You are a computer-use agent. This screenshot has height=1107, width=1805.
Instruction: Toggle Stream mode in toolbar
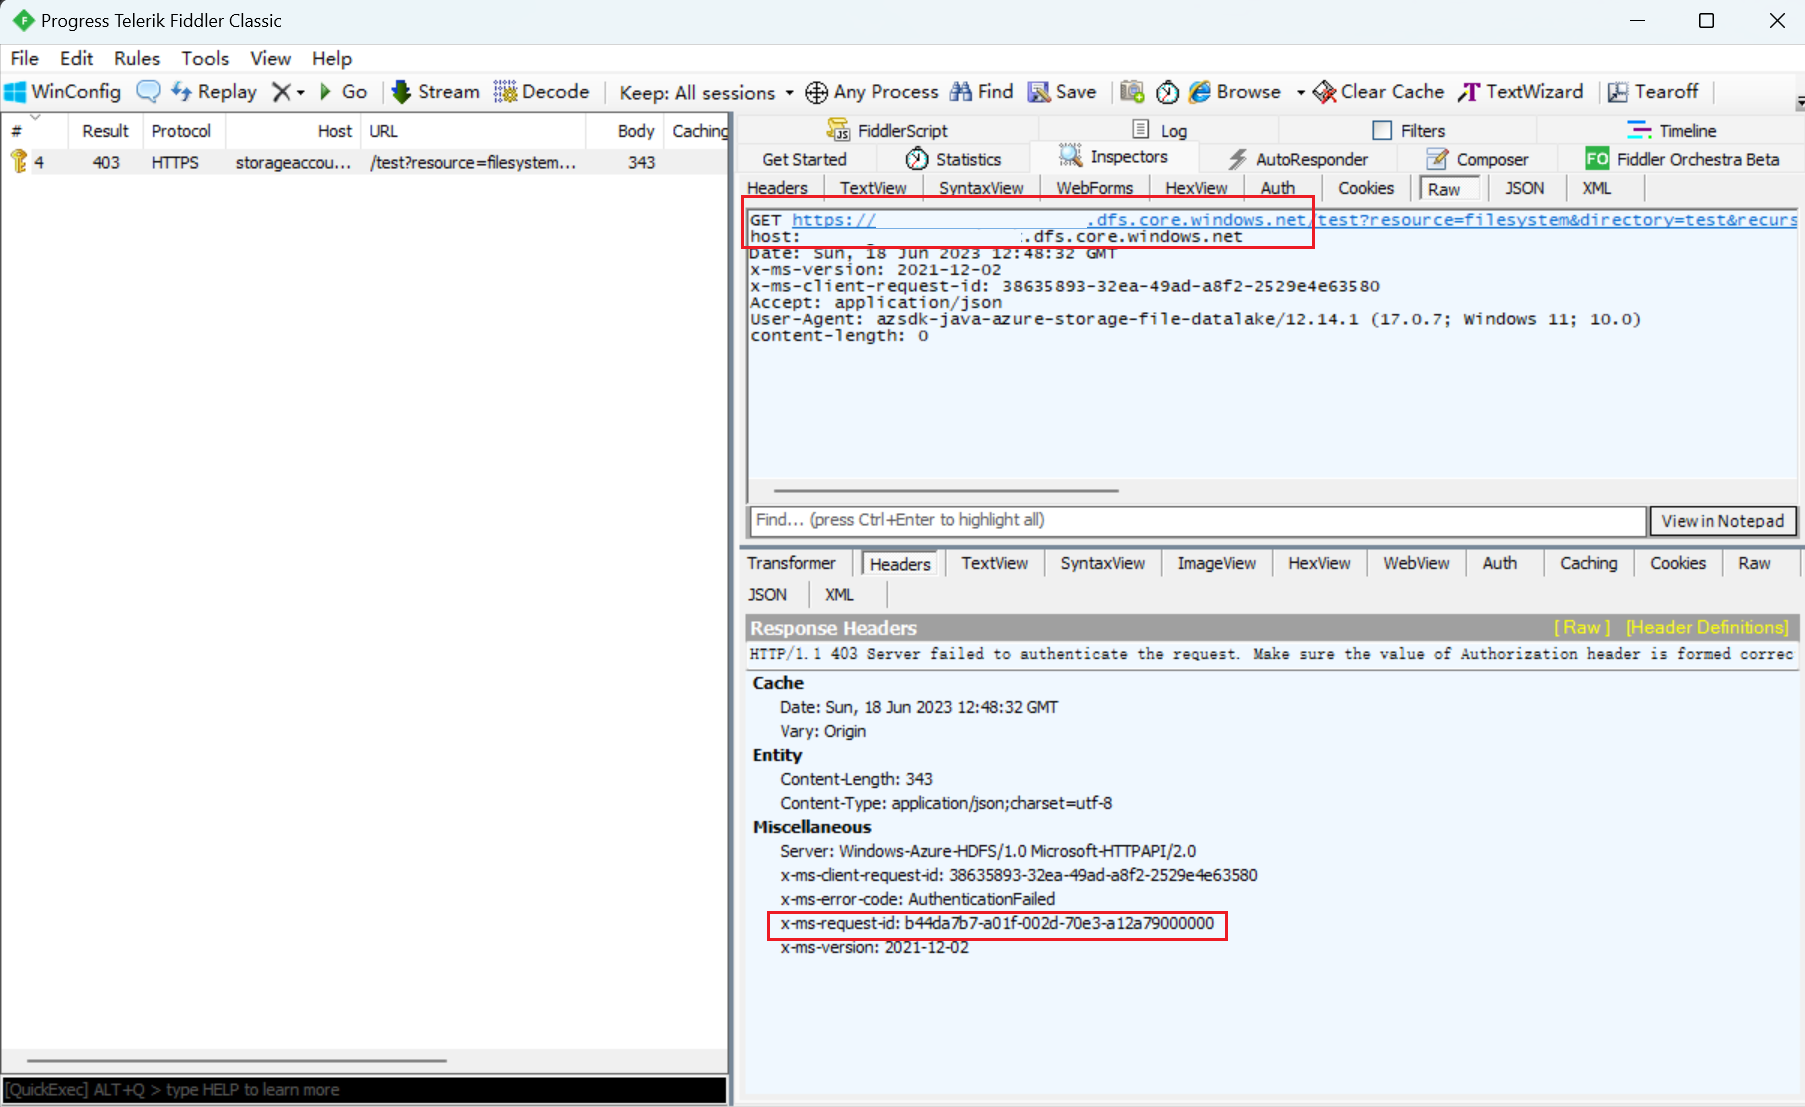click(436, 92)
